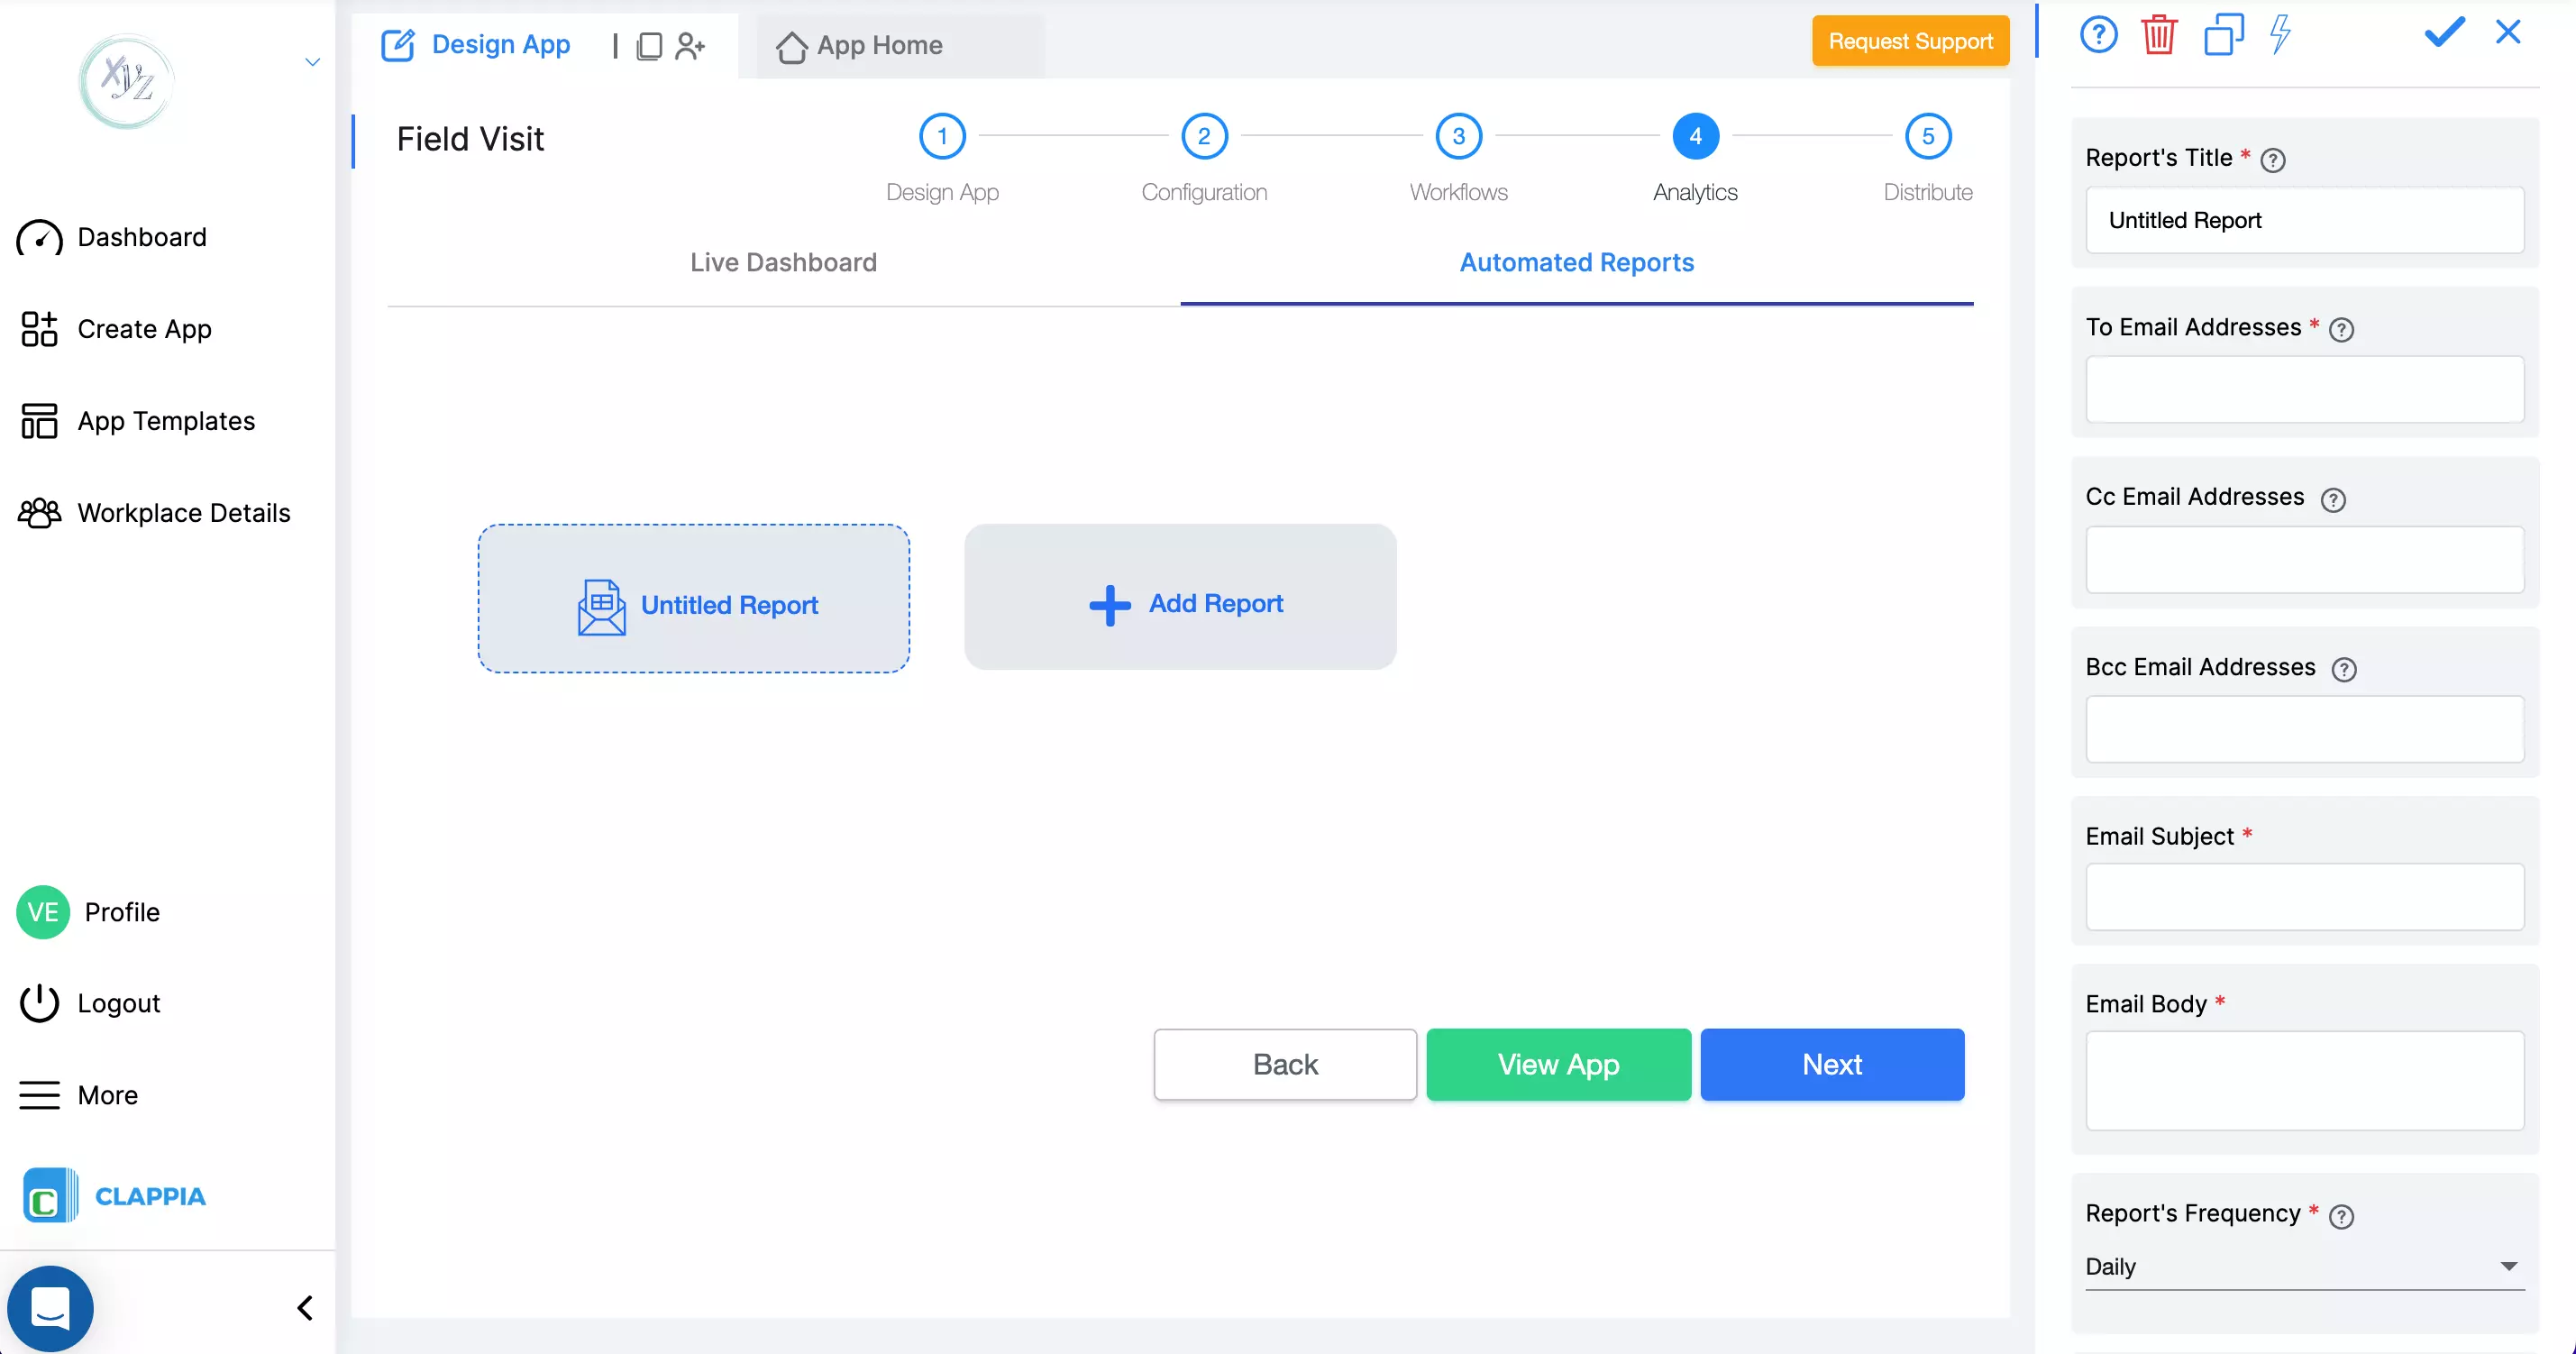This screenshot has width=2576, height=1354.
Task: Click help icon next to To Email Addresses
Action: click(x=2342, y=330)
